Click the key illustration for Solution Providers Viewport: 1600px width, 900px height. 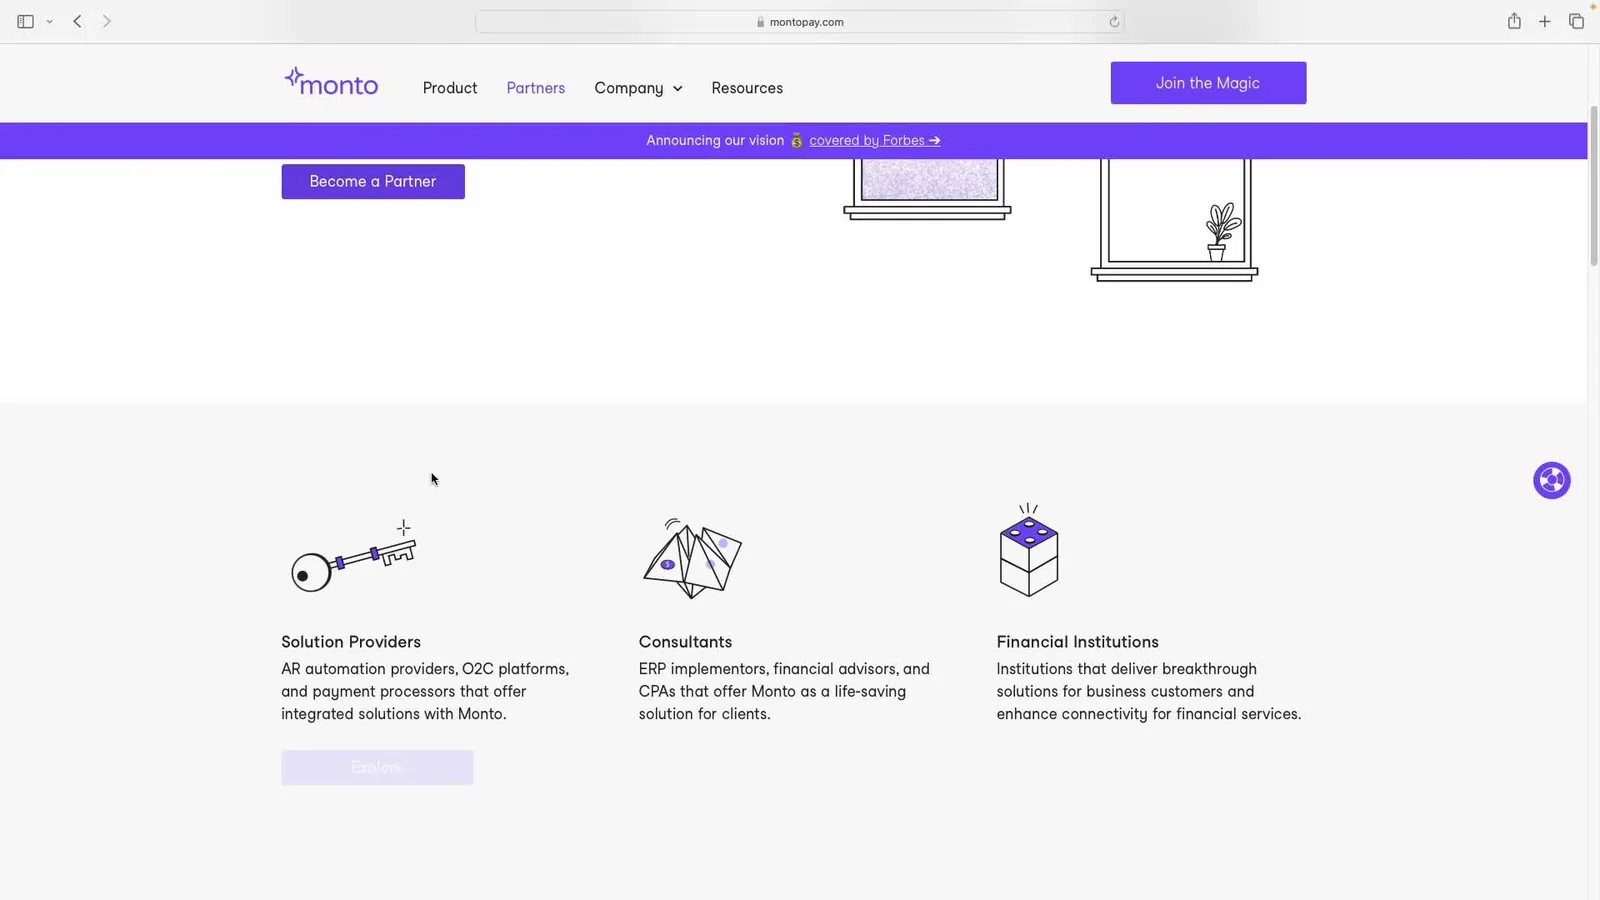pos(353,556)
